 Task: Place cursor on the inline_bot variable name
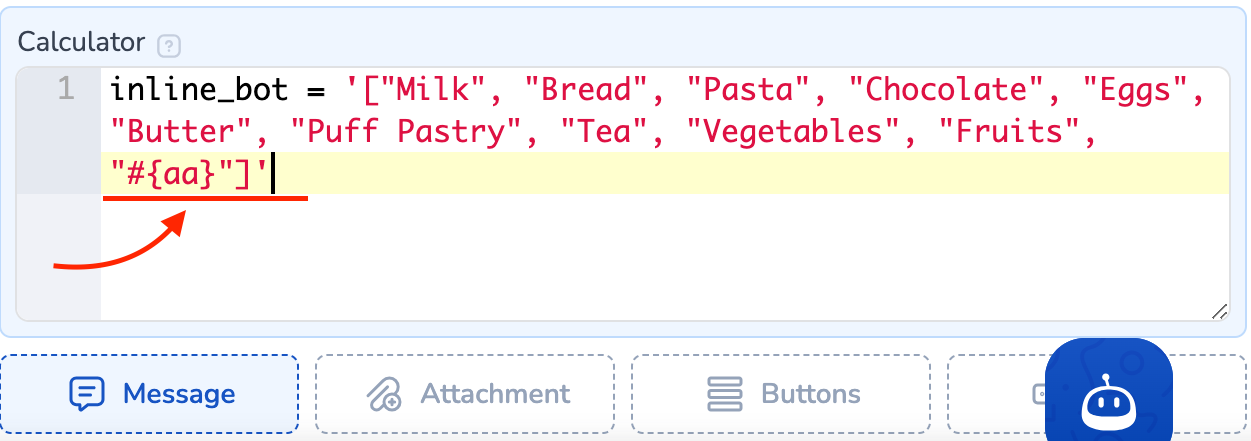click(199, 91)
